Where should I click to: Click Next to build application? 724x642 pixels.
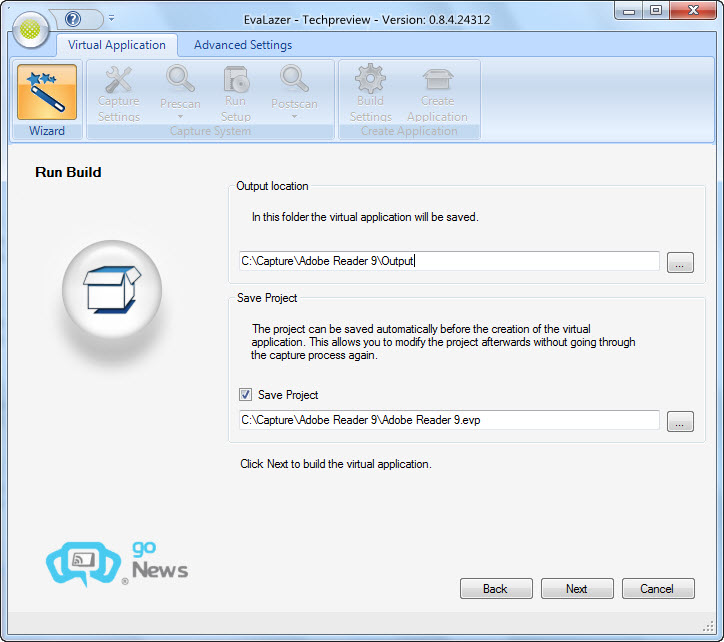tap(577, 588)
